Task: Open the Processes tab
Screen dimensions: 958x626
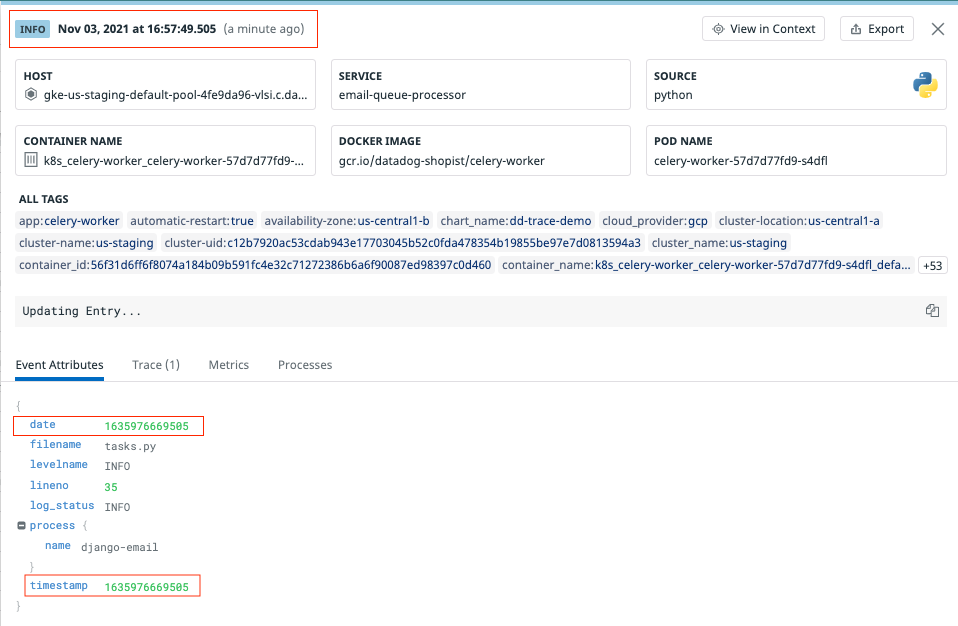Action: tap(305, 365)
